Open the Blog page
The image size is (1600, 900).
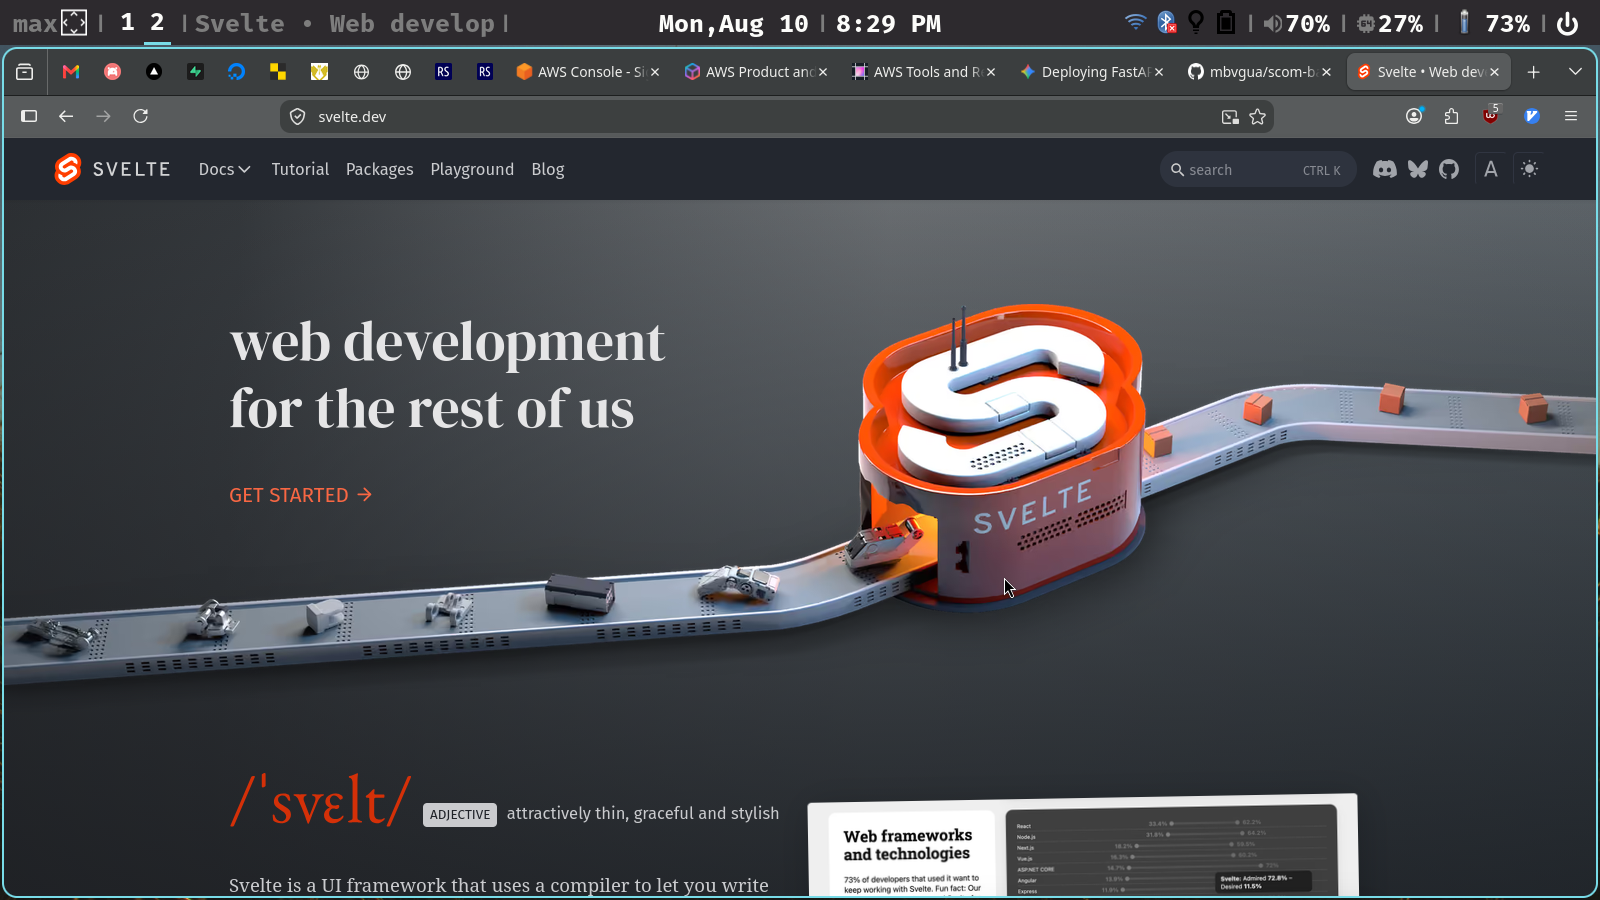[548, 170]
